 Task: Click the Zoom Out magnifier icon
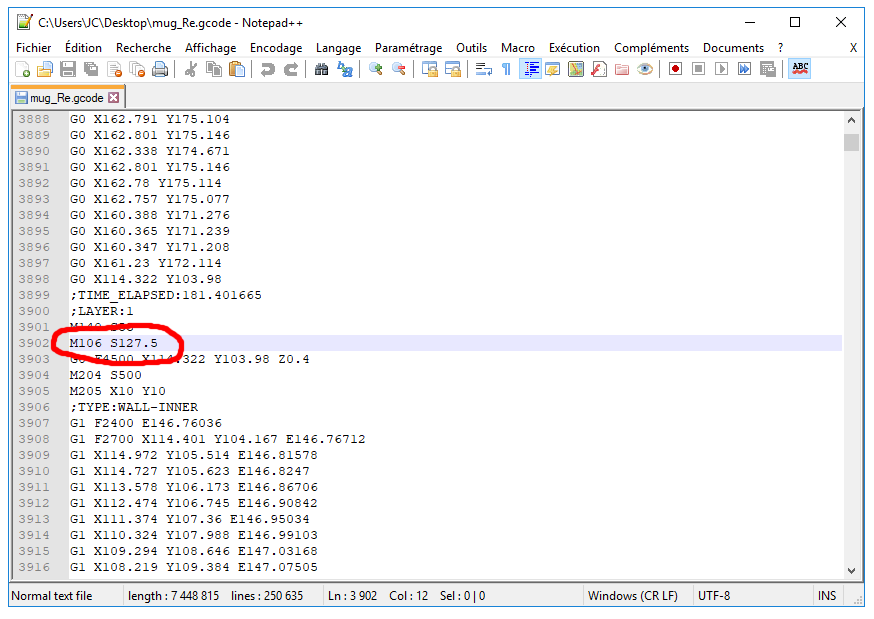click(399, 69)
